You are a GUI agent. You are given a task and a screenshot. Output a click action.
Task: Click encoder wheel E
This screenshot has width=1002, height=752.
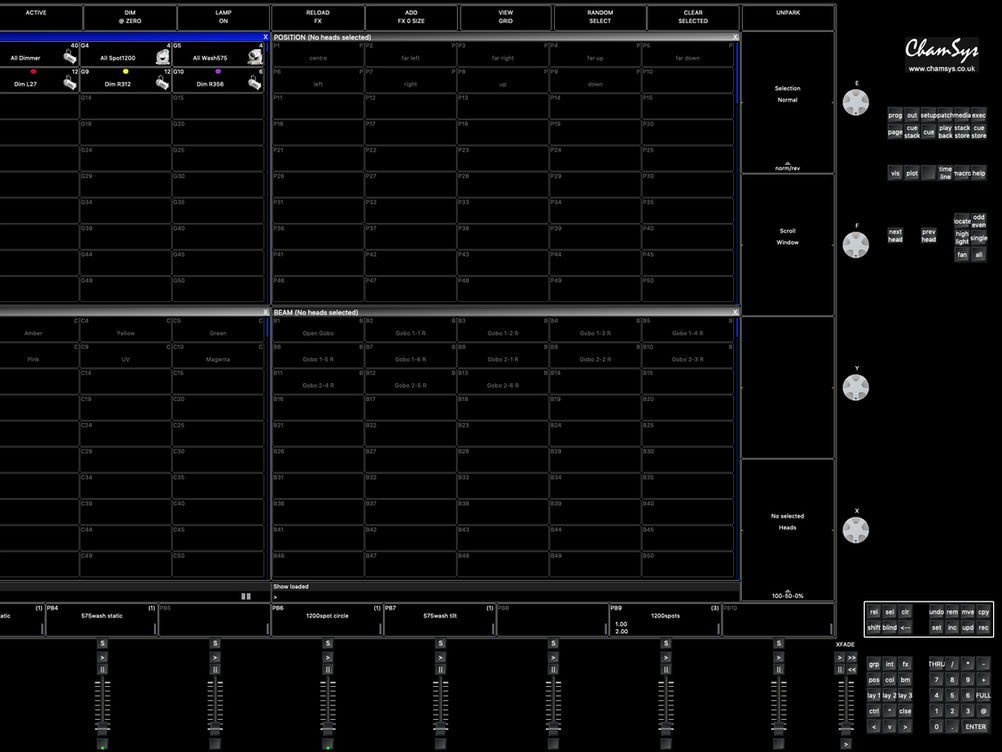pos(856,102)
